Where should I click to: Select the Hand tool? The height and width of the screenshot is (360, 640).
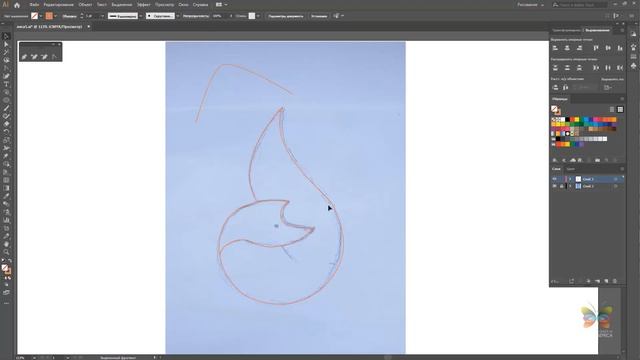(6, 244)
